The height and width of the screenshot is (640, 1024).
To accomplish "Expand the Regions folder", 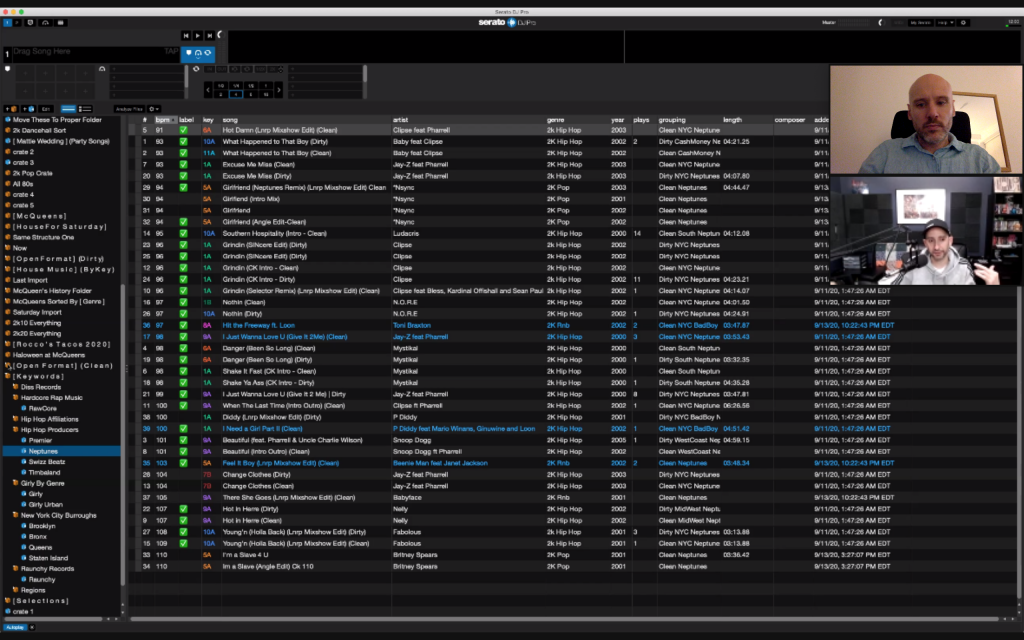I will point(16,590).
